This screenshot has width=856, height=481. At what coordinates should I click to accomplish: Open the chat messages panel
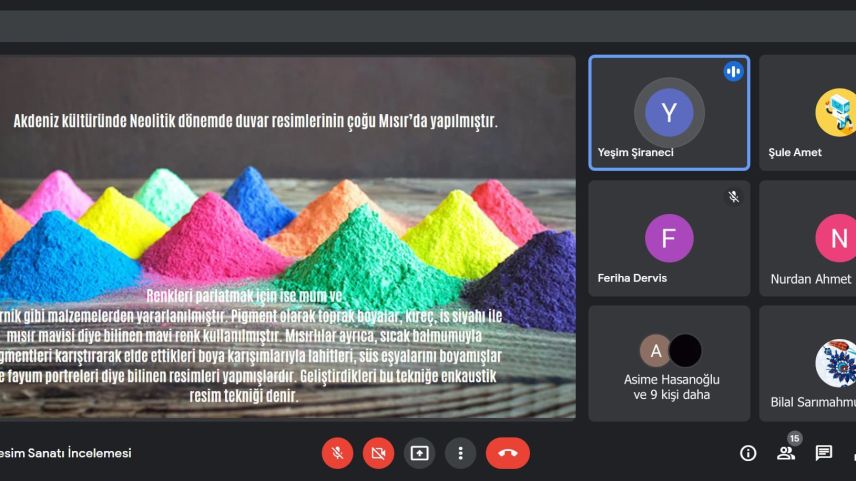point(824,453)
